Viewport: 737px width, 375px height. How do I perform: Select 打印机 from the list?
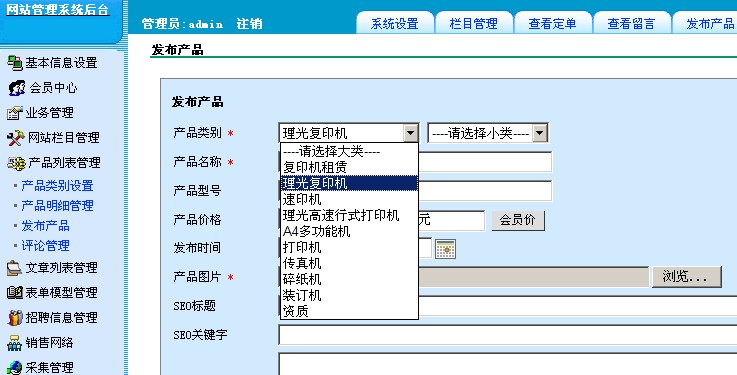point(349,247)
